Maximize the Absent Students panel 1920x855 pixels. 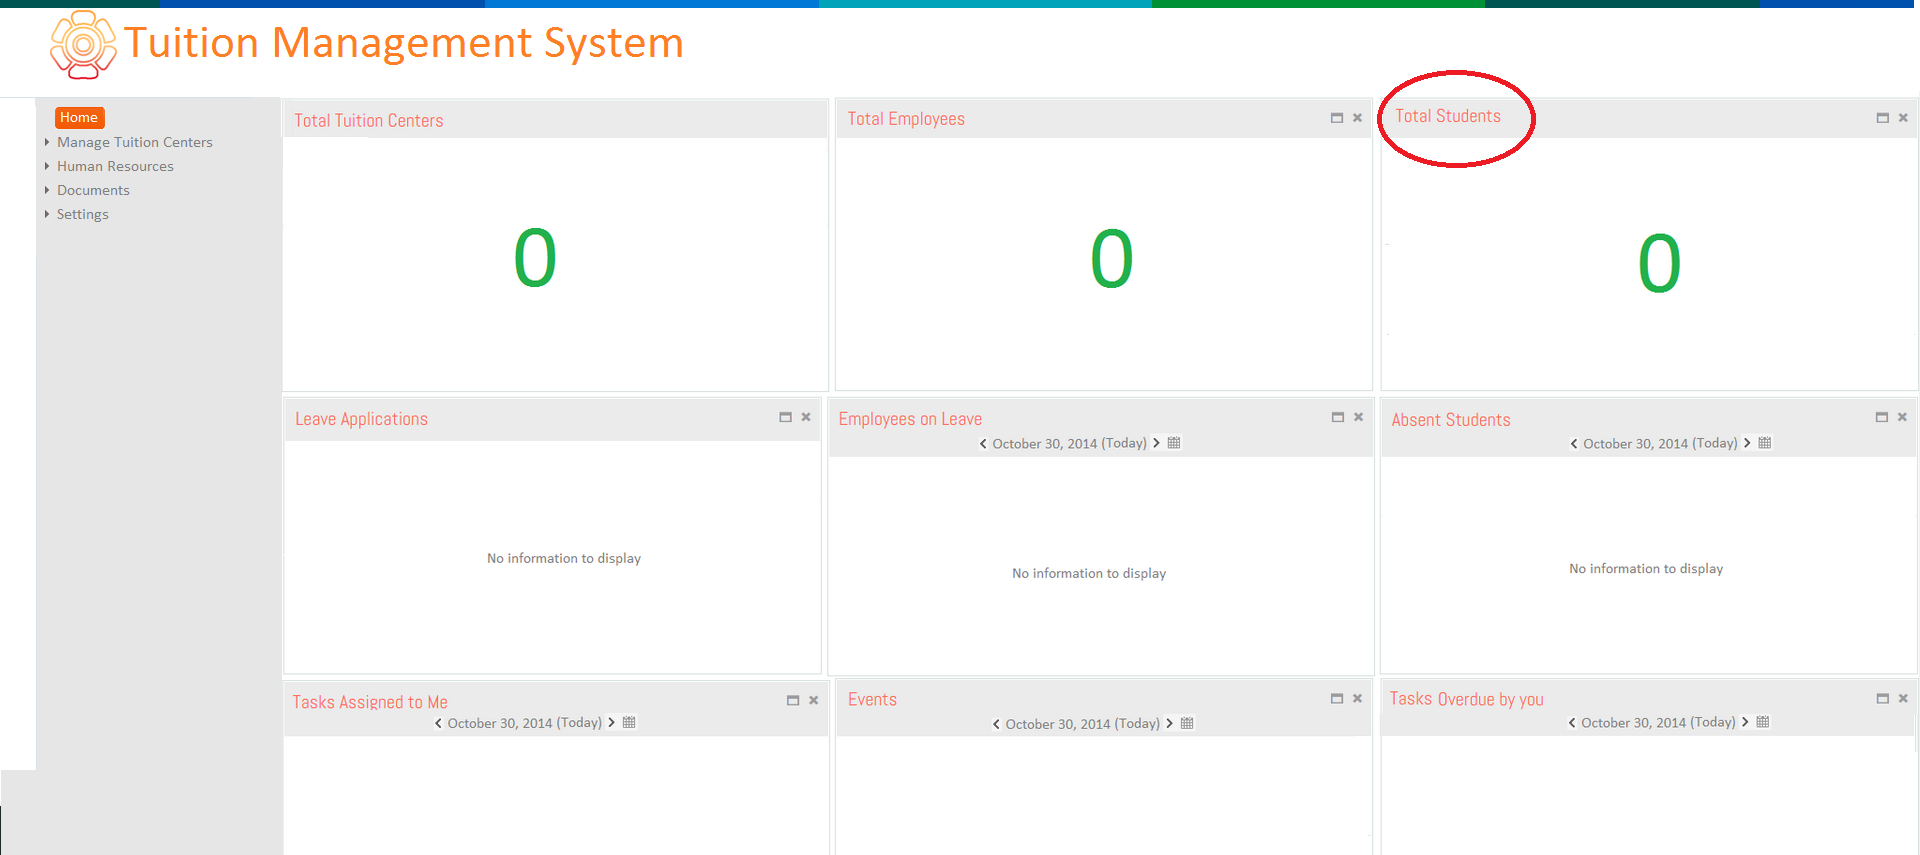(x=1882, y=417)
